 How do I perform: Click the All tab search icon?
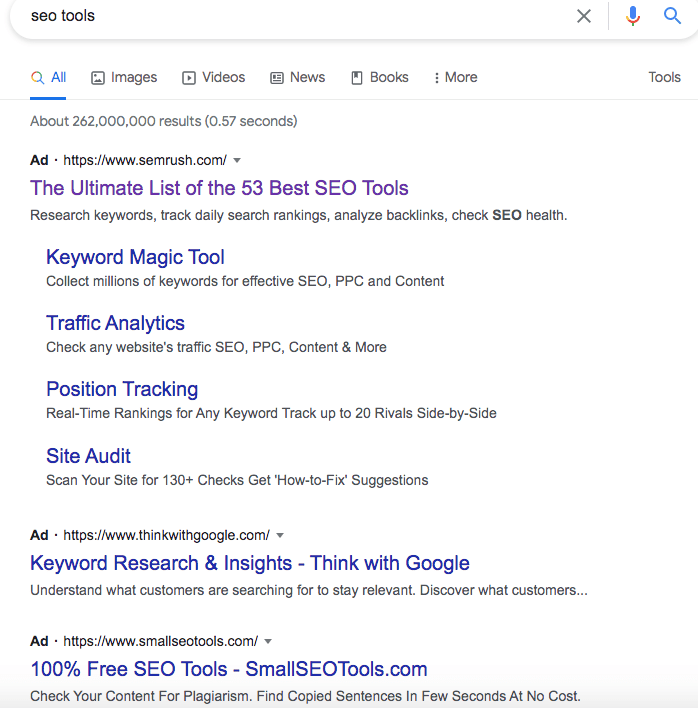pyautogui.click(x=37, y=78)
